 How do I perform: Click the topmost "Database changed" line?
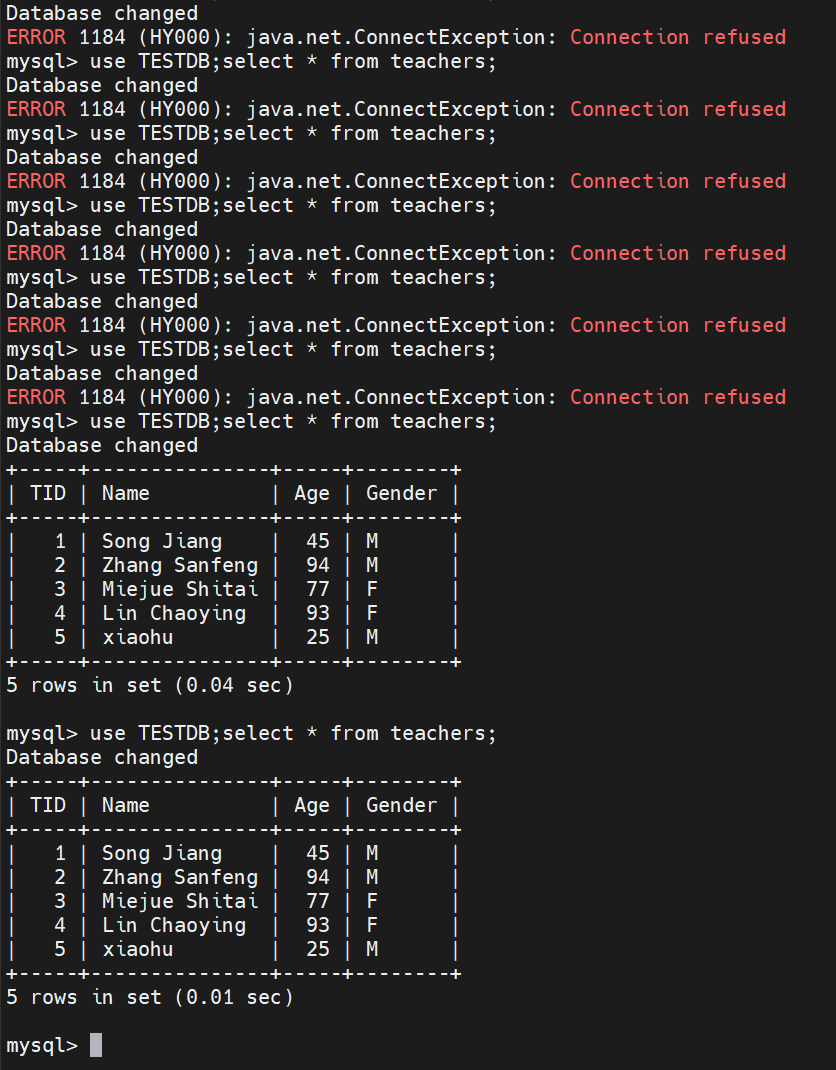click(102, 14)
